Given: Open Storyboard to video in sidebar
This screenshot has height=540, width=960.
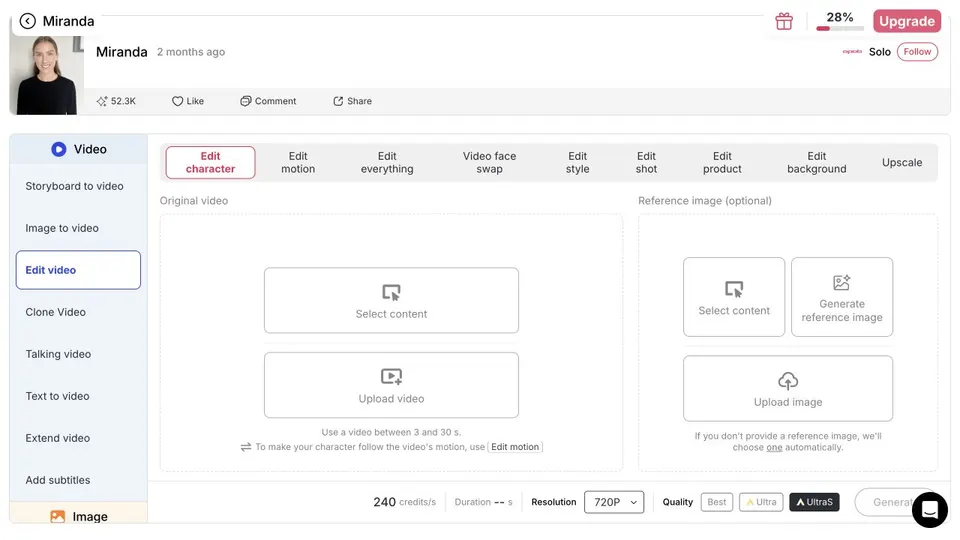Looking at the screenshot, I should [74, 186].
